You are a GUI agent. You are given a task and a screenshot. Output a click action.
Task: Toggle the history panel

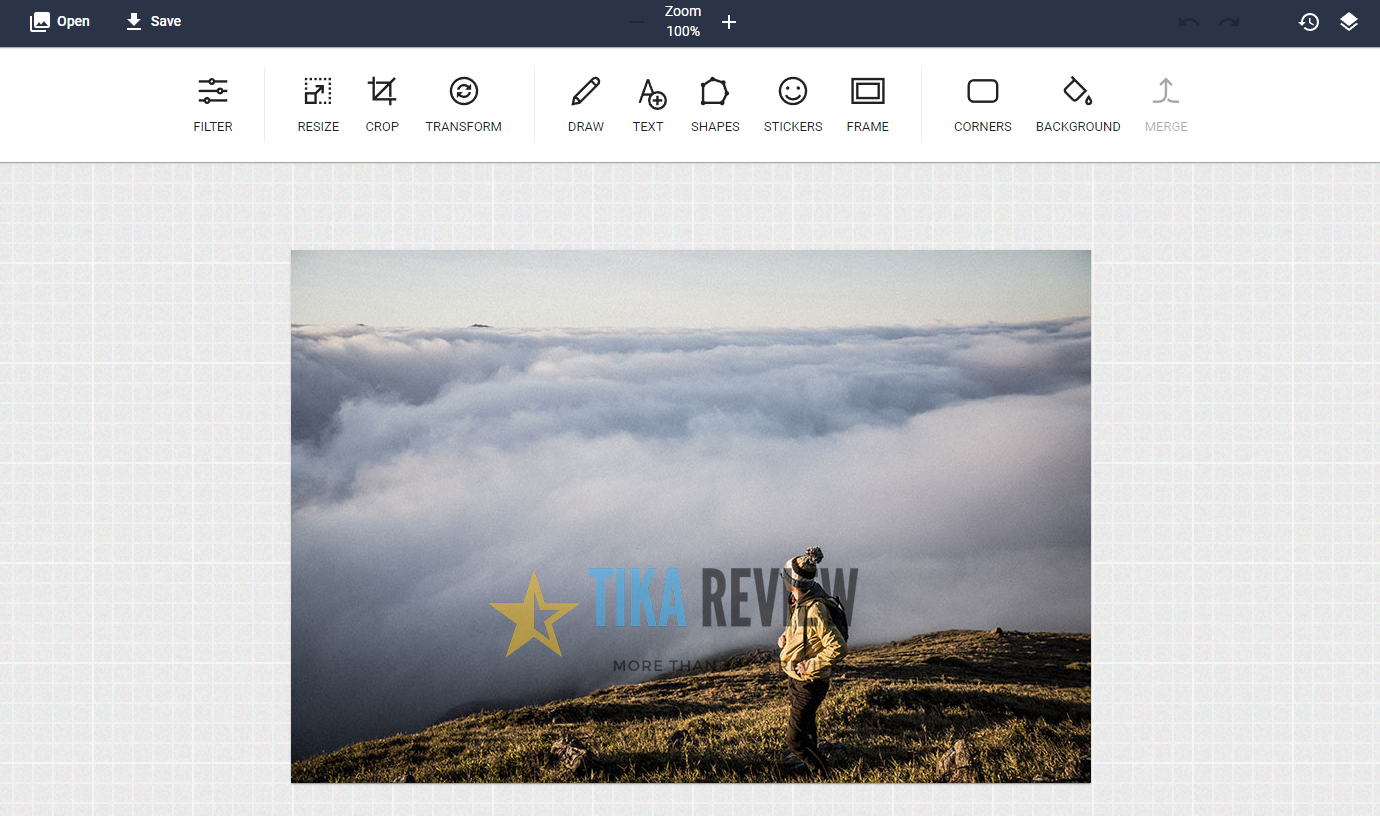tap(1309, 22)
